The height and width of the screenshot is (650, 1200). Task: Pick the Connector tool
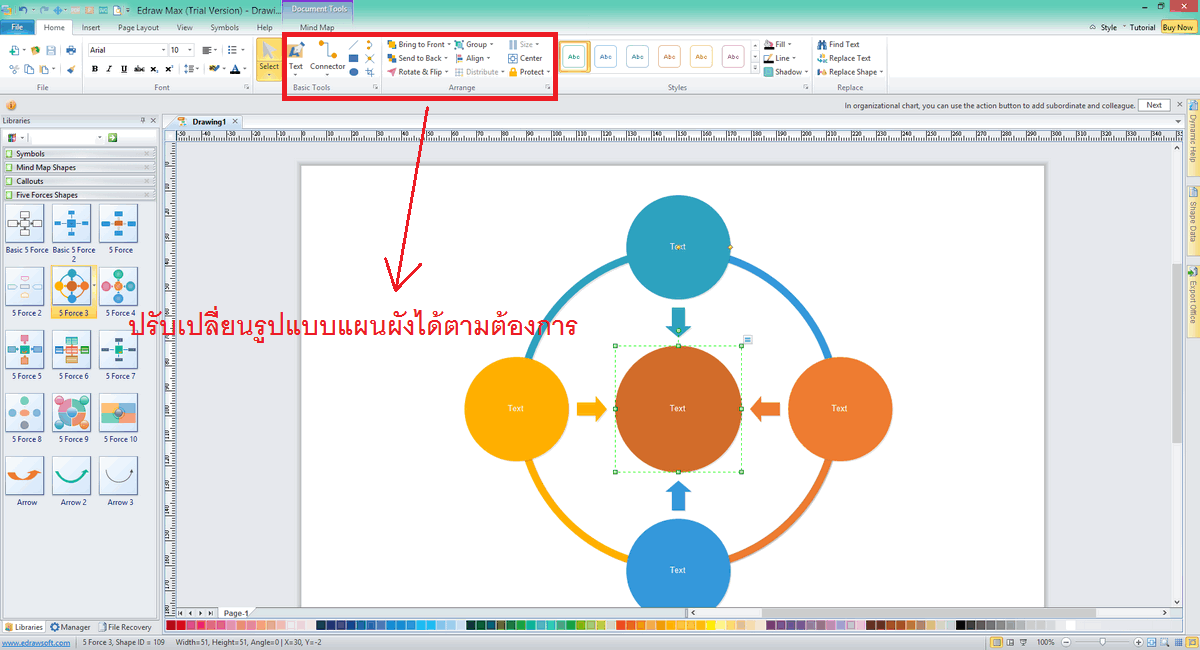(327, 58)
